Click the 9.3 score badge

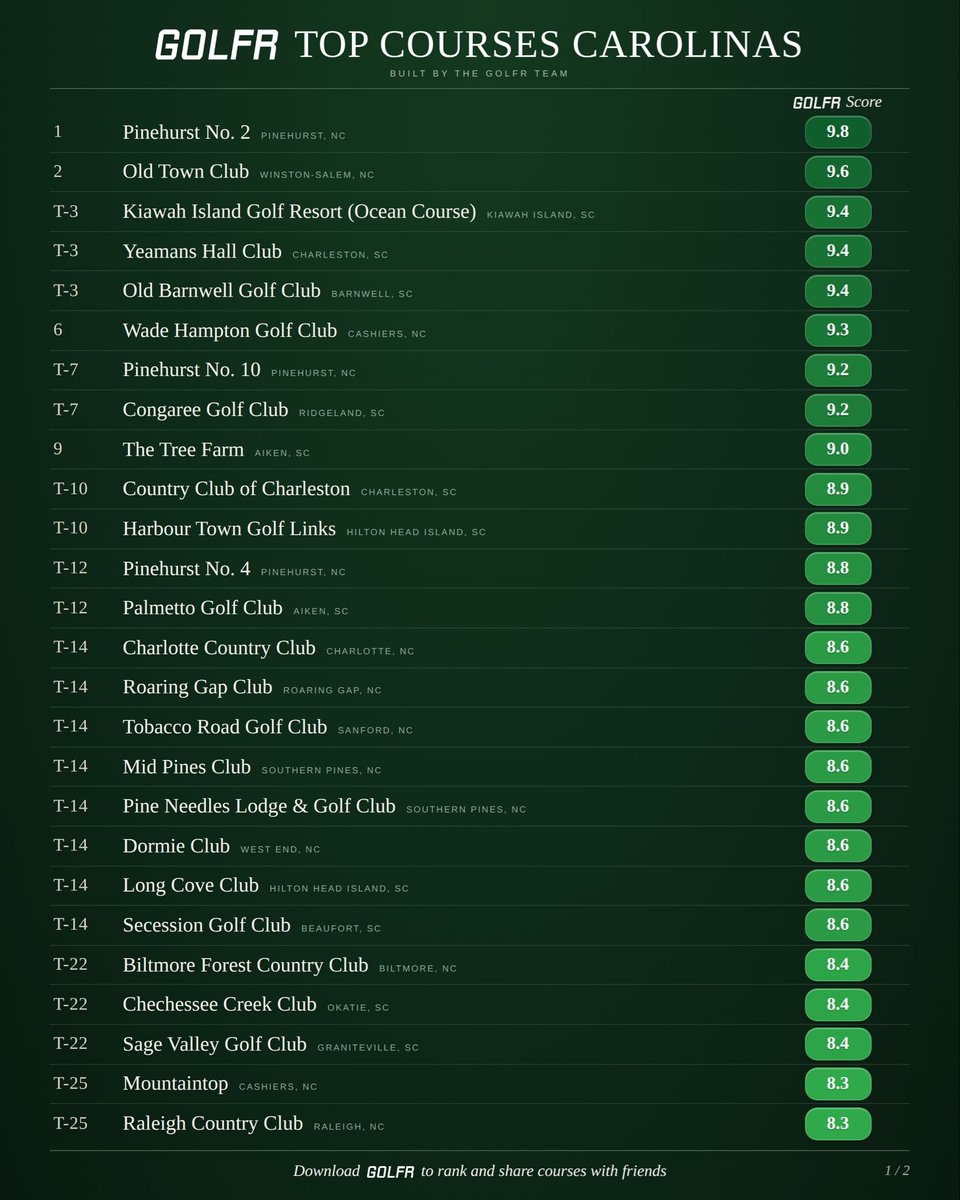tap(838, 330)
